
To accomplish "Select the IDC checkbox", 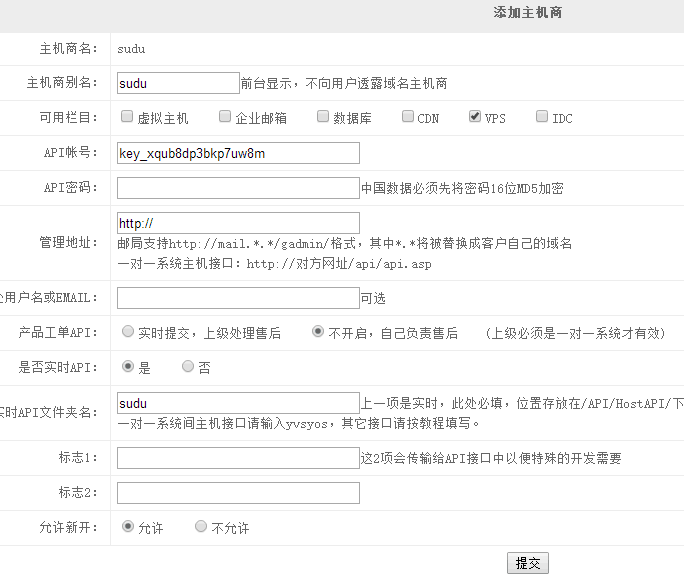I will pos(542,117).
